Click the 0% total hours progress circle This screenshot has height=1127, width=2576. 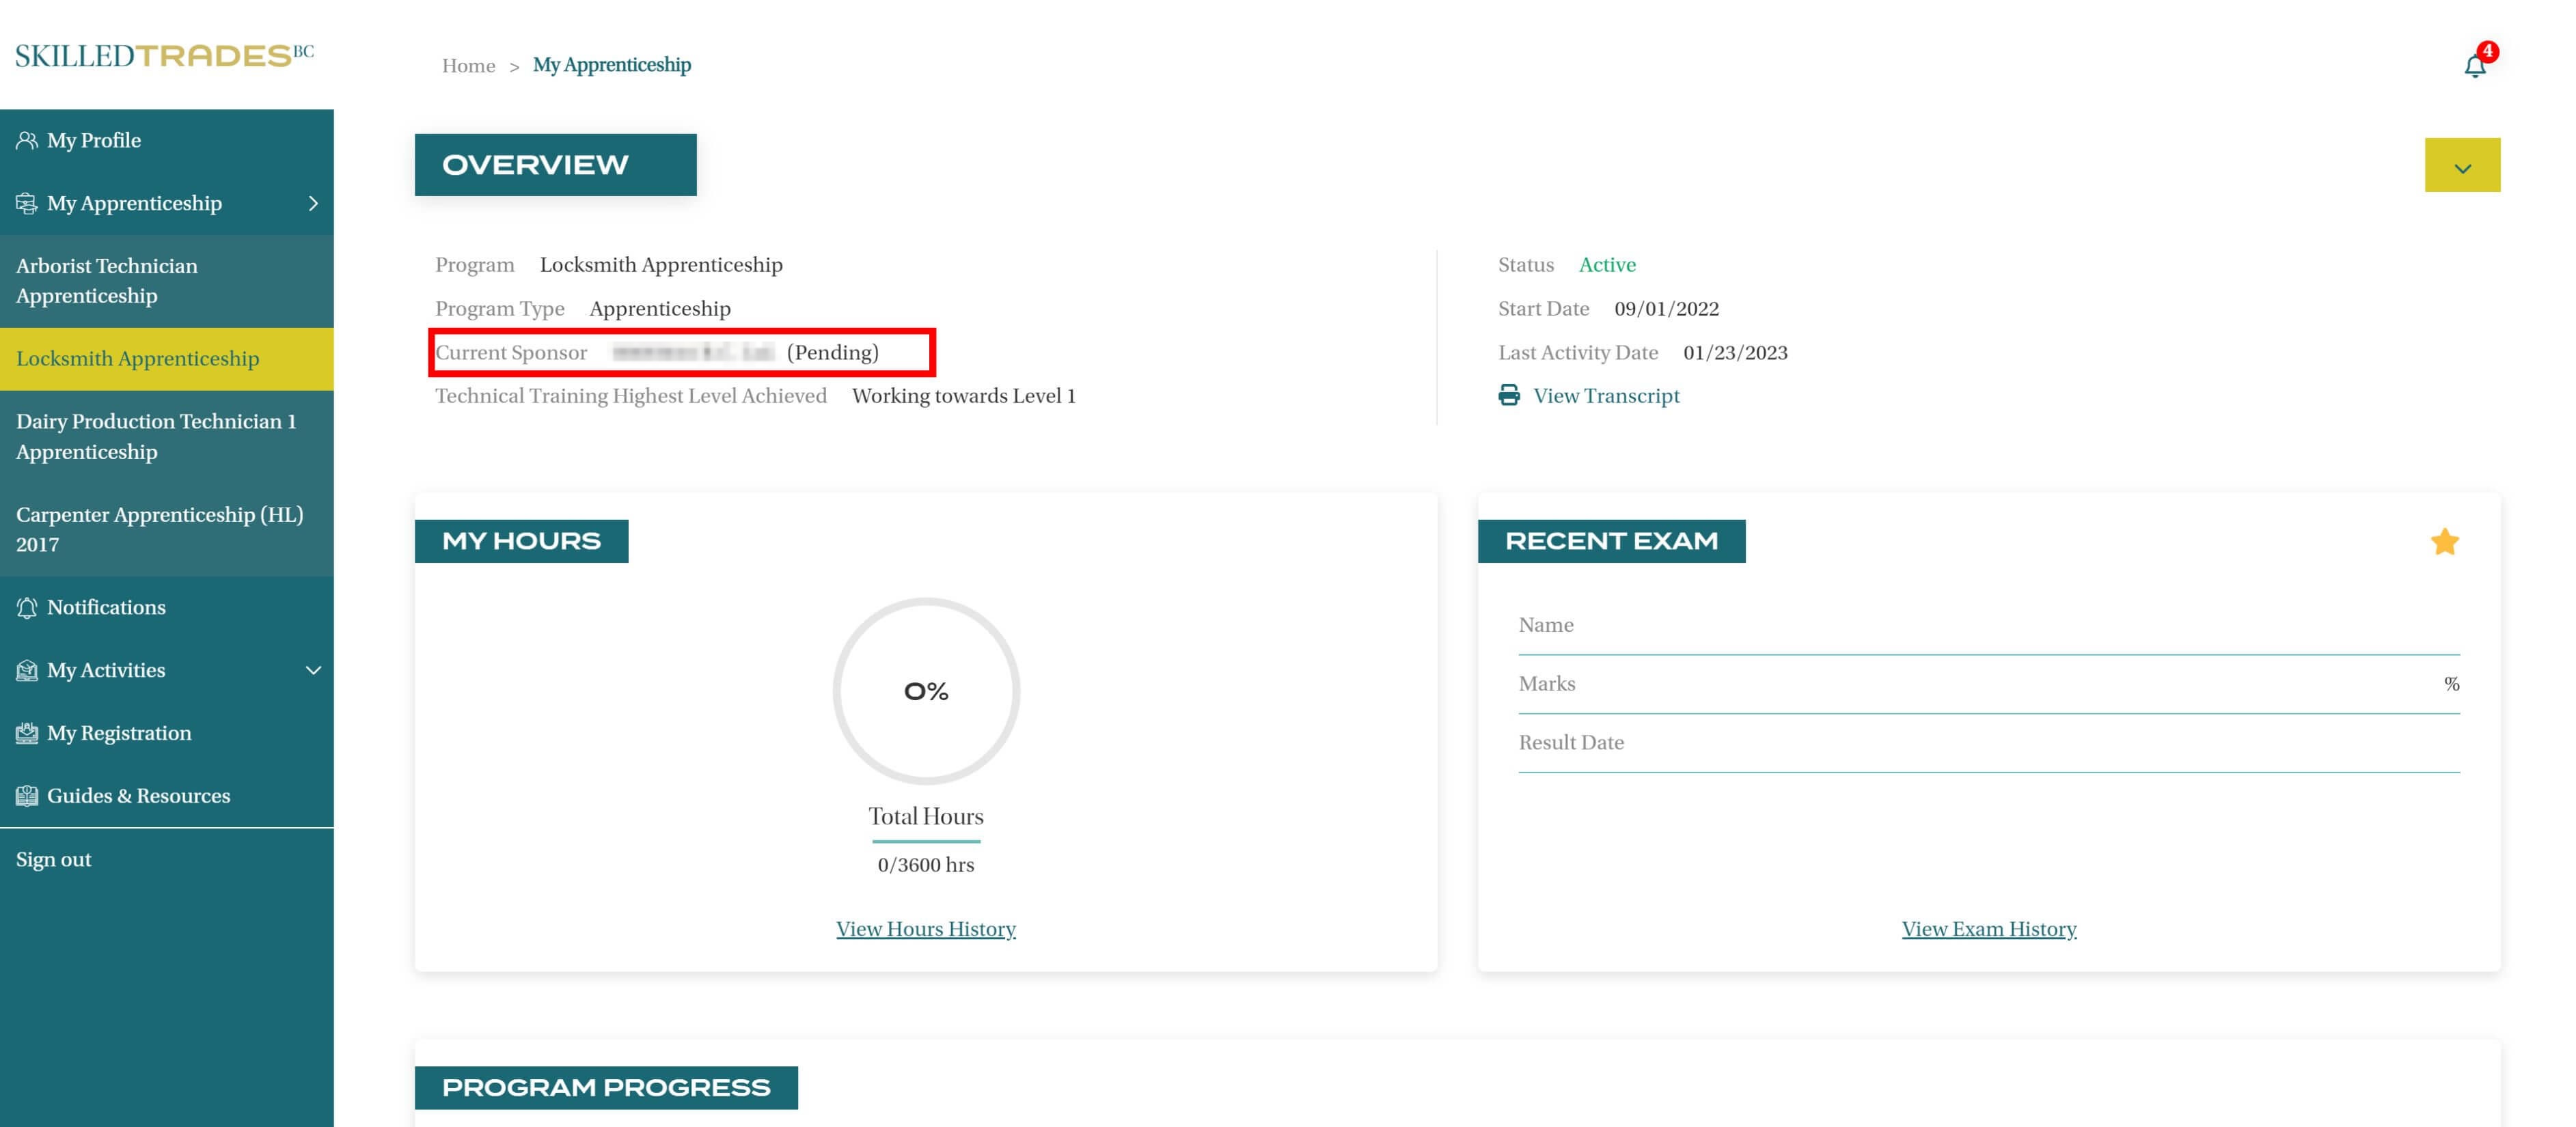[926, 691]
